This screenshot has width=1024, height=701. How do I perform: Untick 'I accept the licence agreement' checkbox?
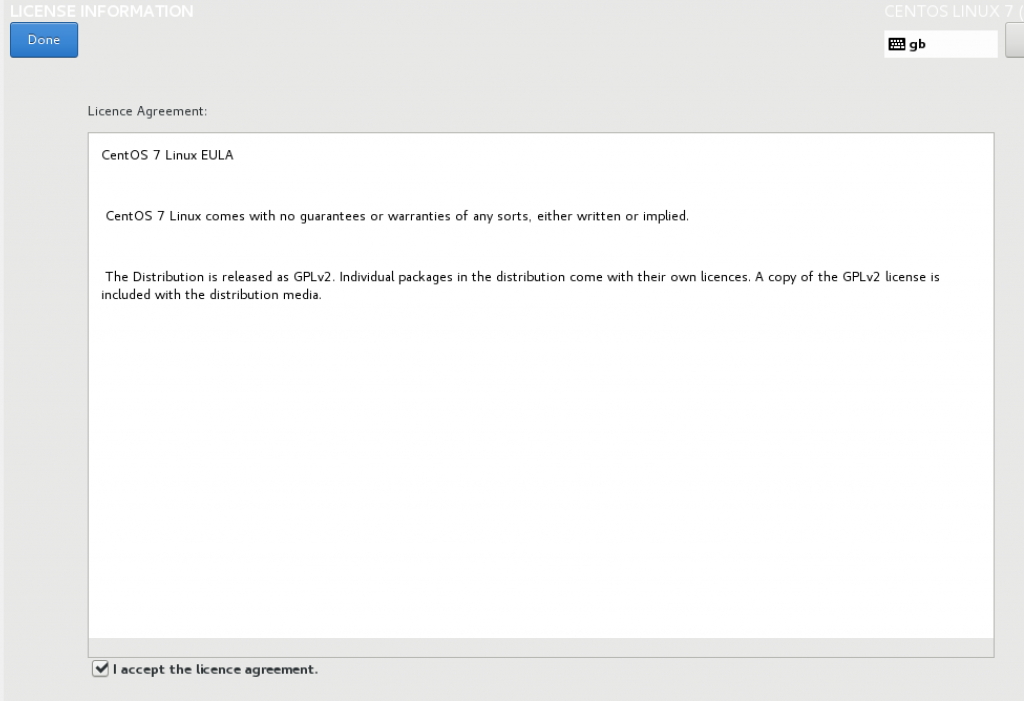101,668
